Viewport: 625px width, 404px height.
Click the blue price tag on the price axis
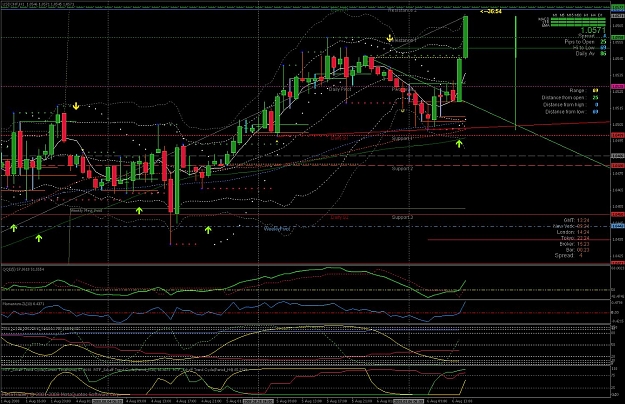617,226
